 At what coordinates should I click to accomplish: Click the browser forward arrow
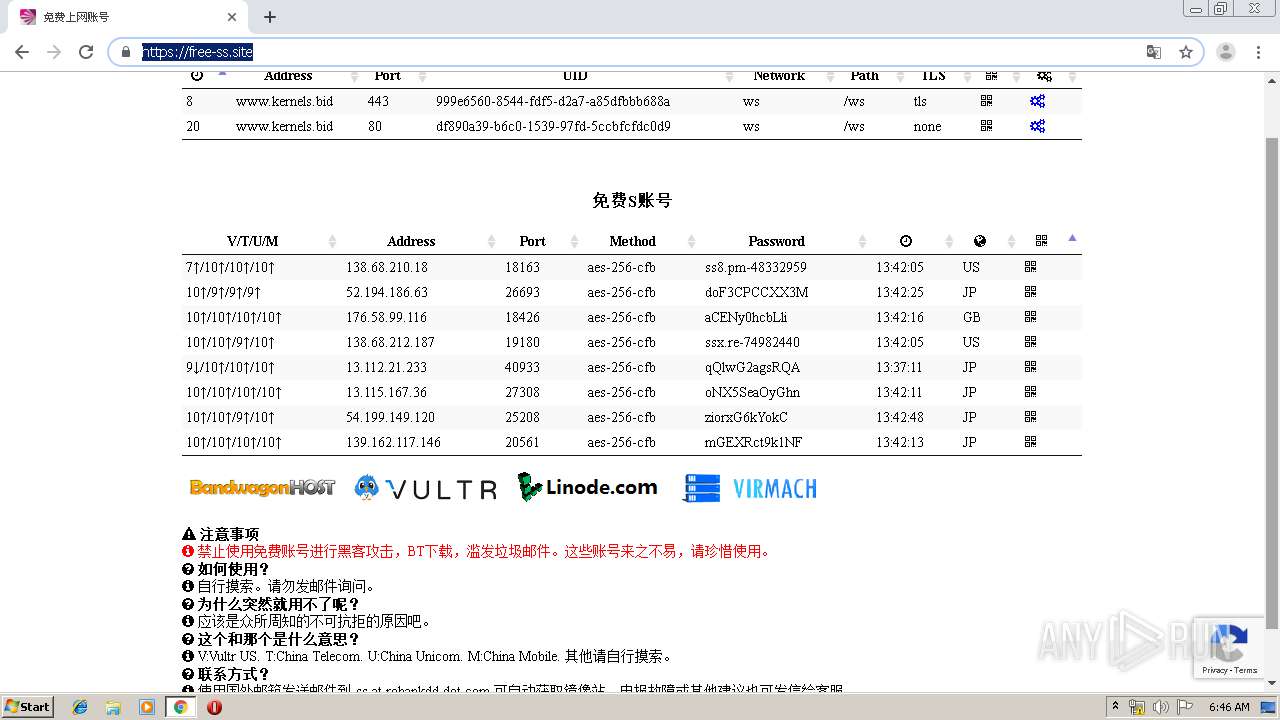(54, 52)
